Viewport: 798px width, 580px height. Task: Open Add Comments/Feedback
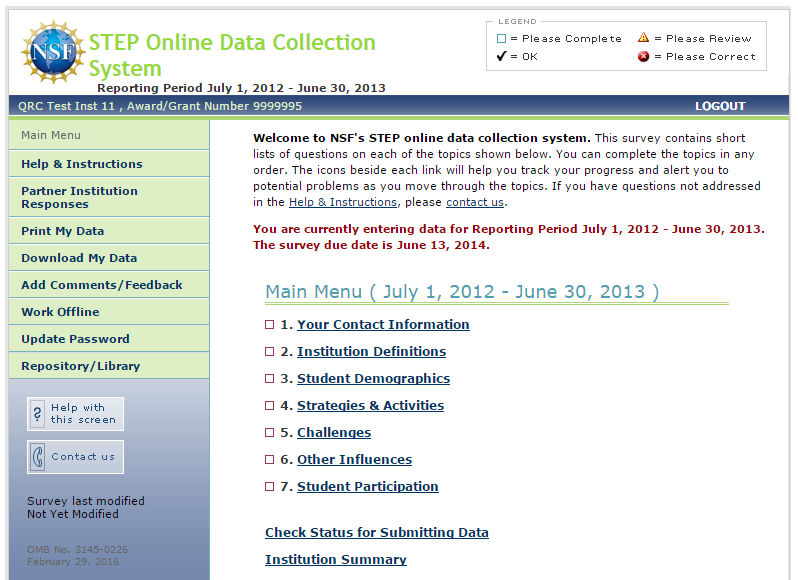pyautogui.click(x=109, y=285)
